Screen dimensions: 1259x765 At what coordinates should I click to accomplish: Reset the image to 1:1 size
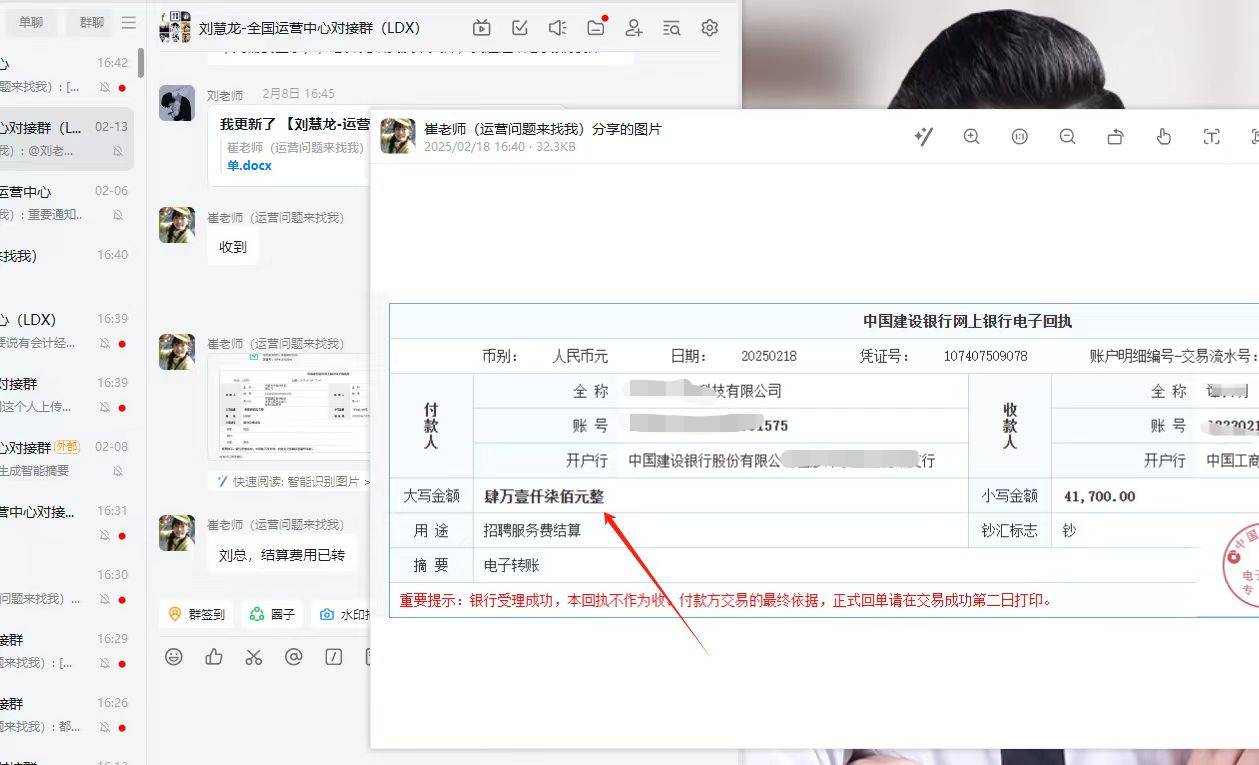pos(1019,137)
